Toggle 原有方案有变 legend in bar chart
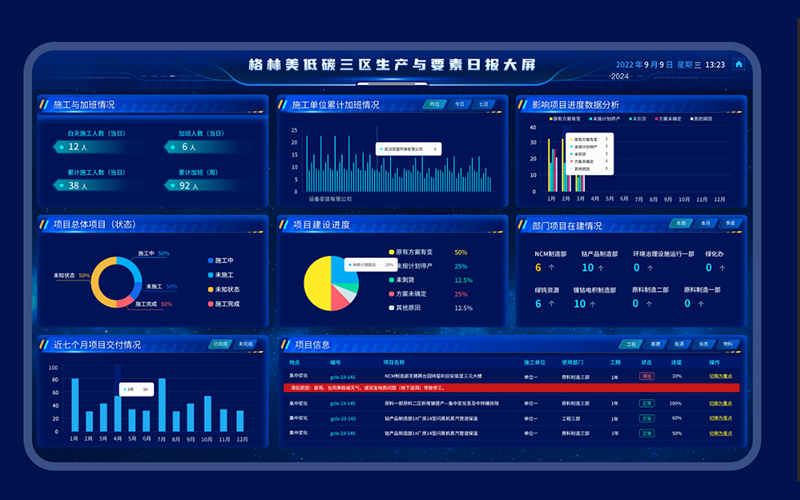Image resolution: width=800 pixels, height=500 pixels. (x=565, y=119)
